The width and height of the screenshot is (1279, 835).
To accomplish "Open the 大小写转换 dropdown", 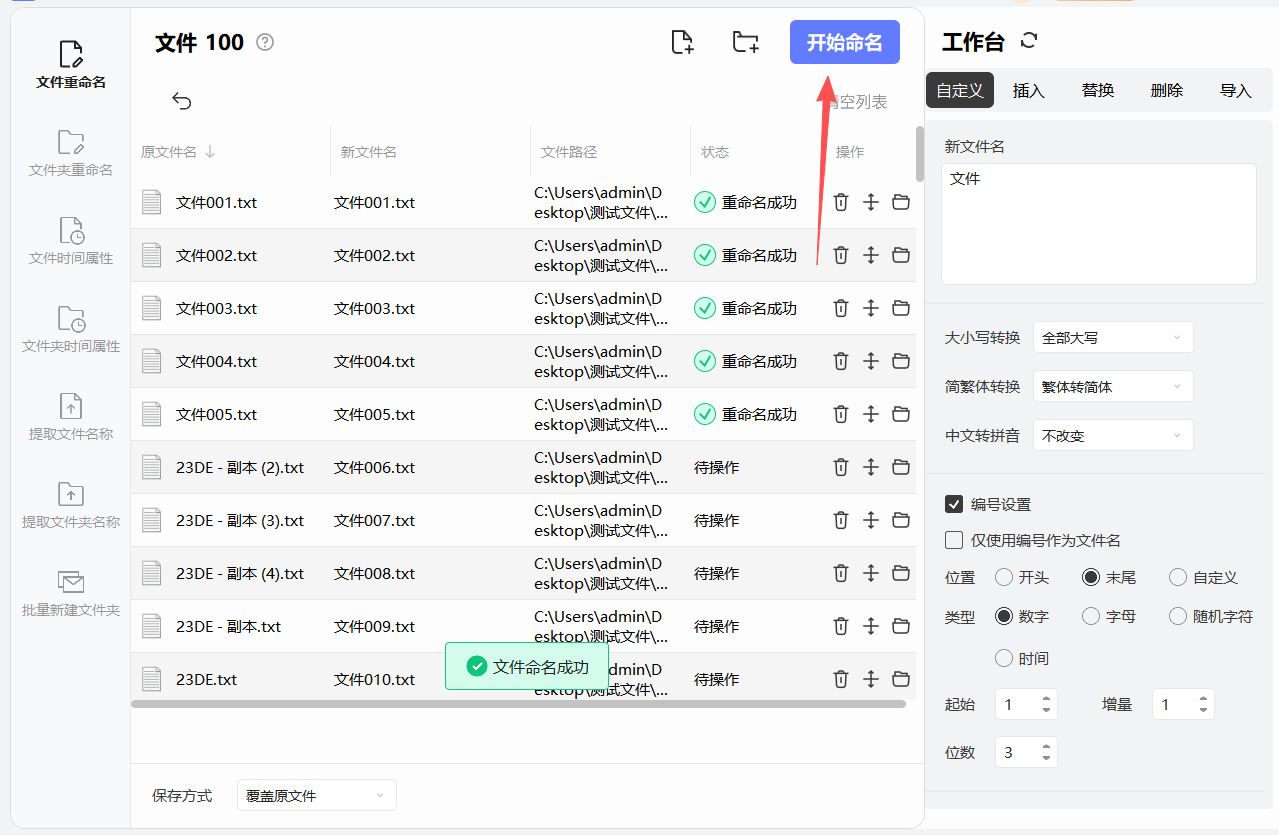I will [x=1113, y=338].
